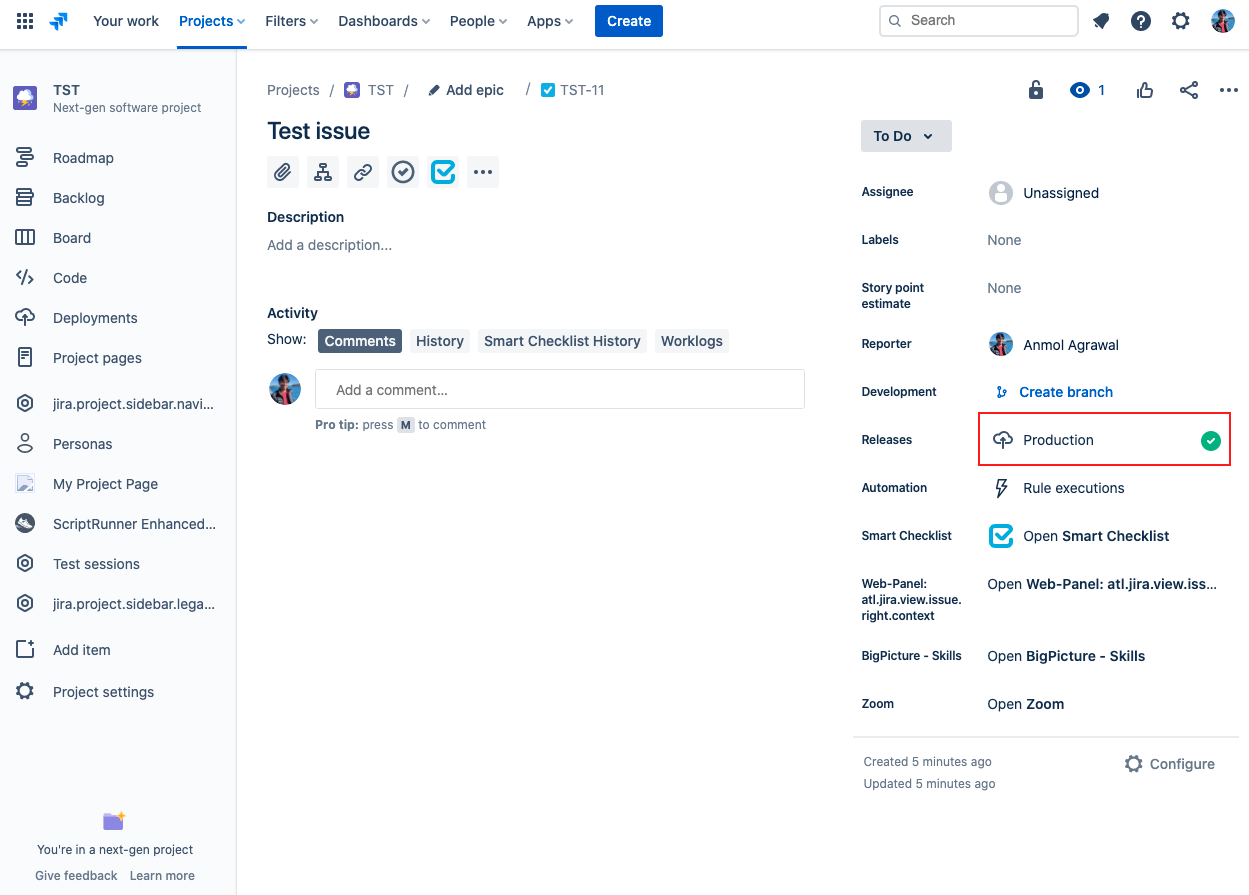Click the thumbs up vote icon
The height and width of the screenshot is (895, 1249).
coord(1145,90)
